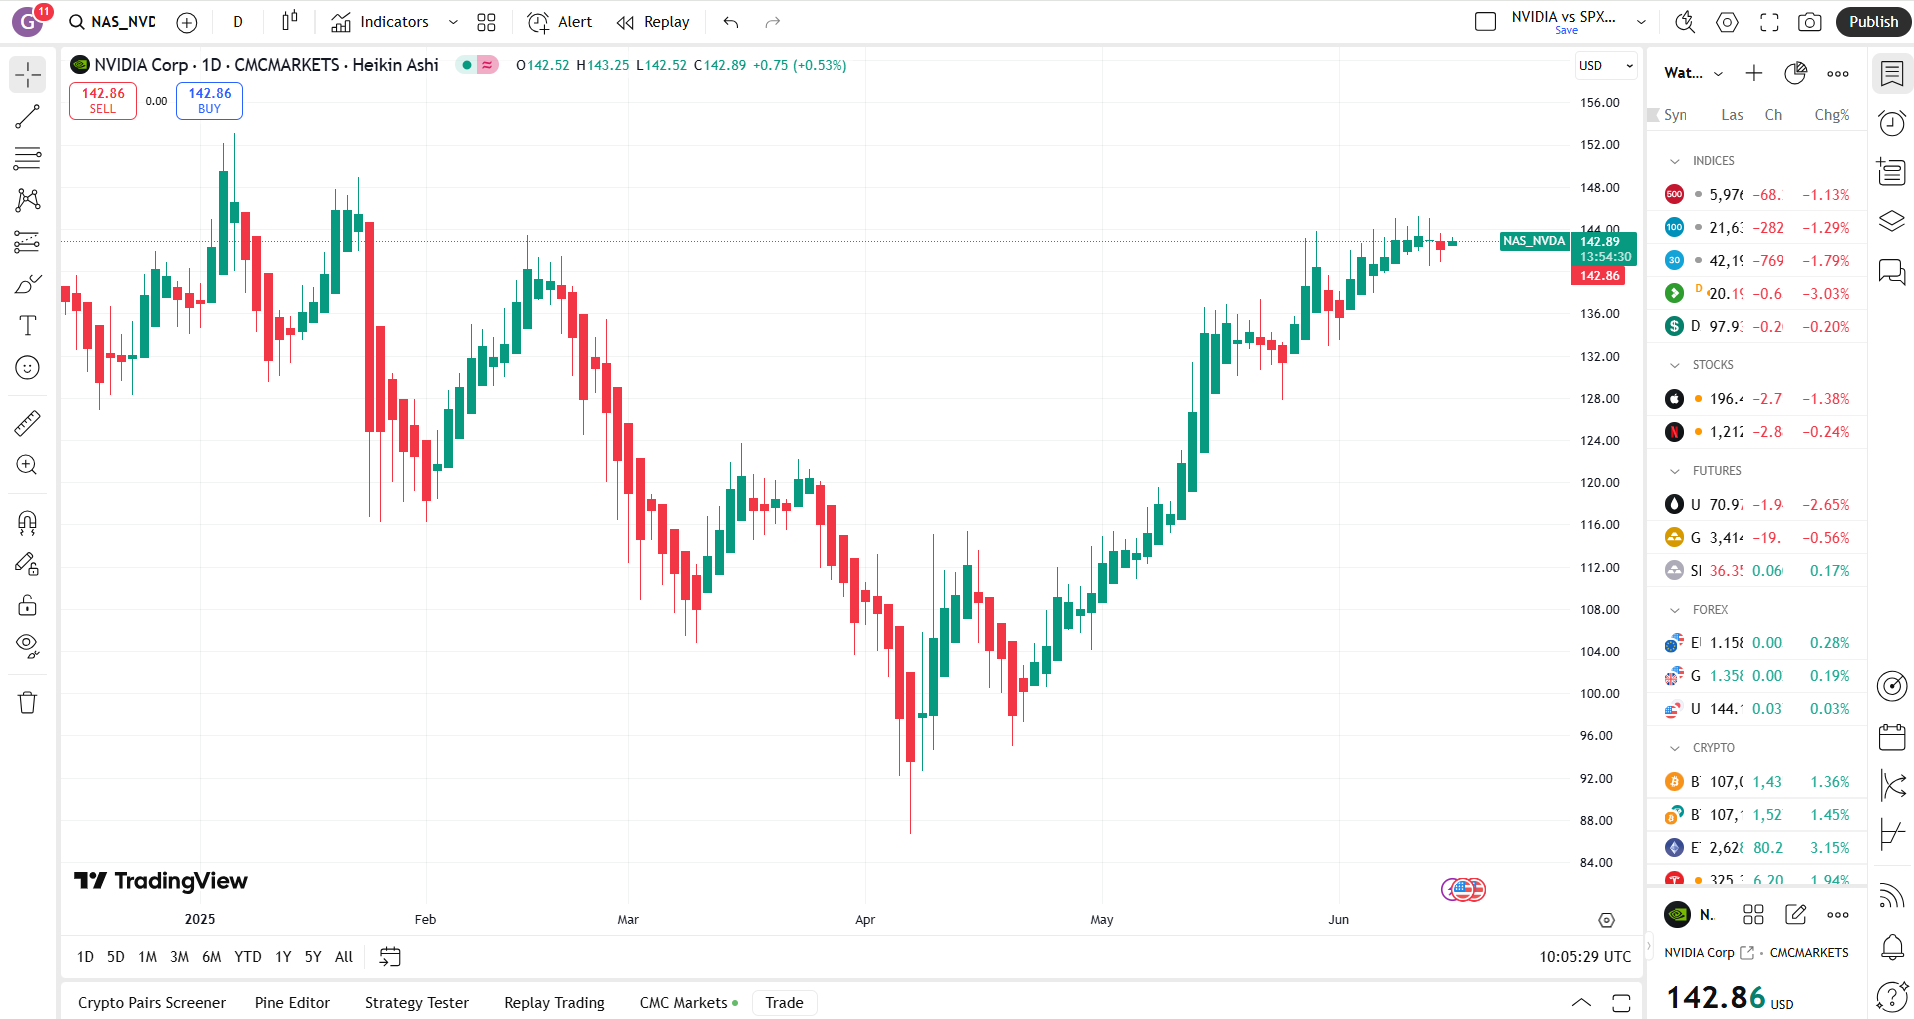
Task: Toggle lock all drawings padlock
Action: coord(28,605)
